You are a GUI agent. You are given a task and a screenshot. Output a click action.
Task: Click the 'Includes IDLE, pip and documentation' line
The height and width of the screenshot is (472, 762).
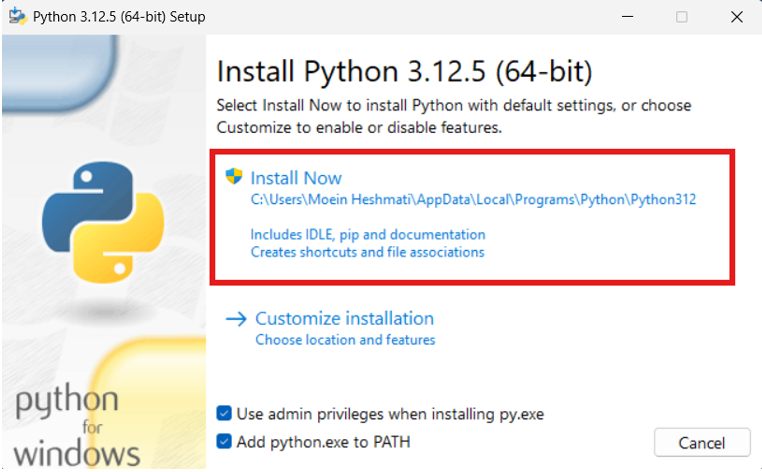tap(368, 235)
